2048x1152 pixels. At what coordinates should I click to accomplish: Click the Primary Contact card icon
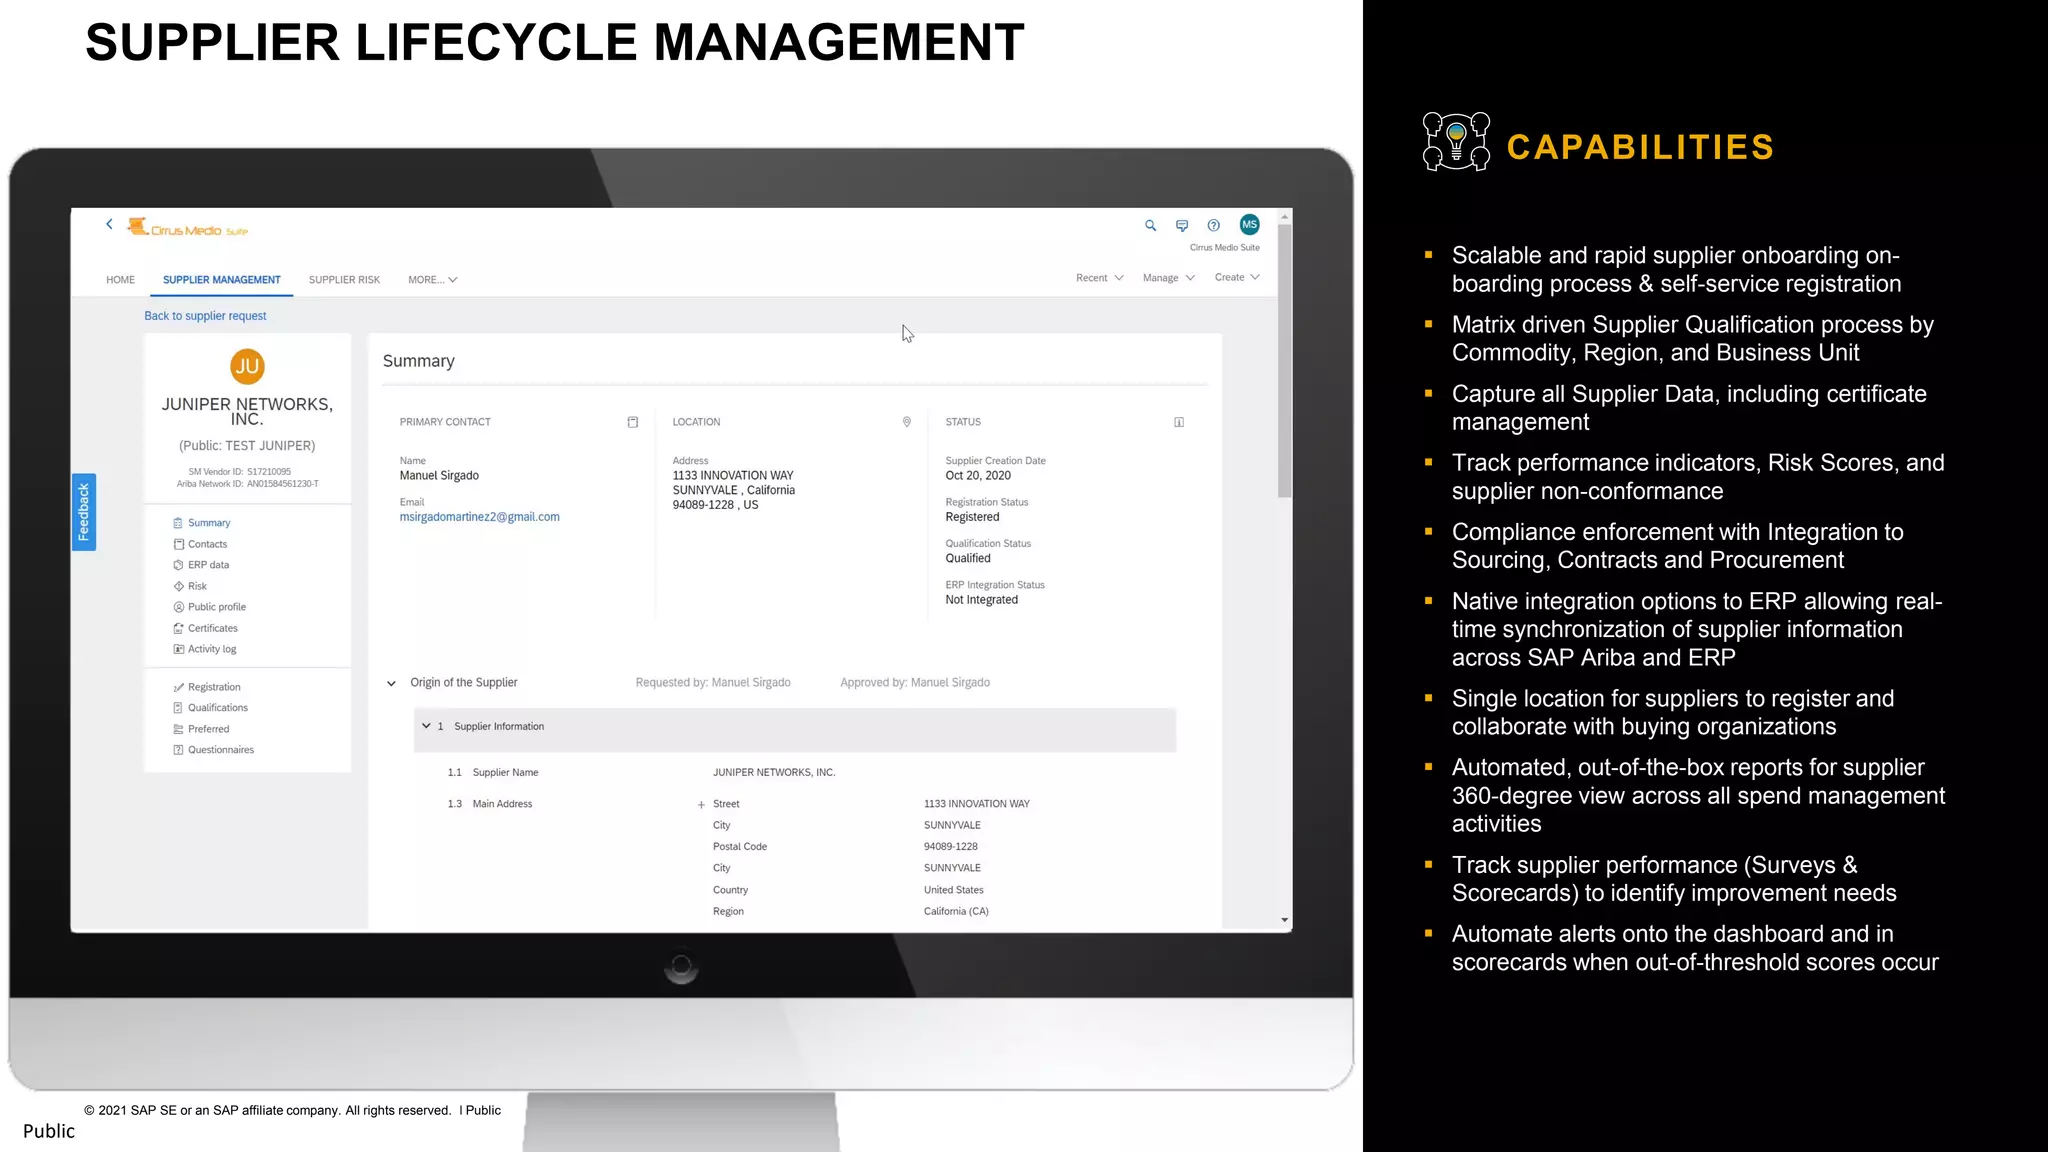632,422
